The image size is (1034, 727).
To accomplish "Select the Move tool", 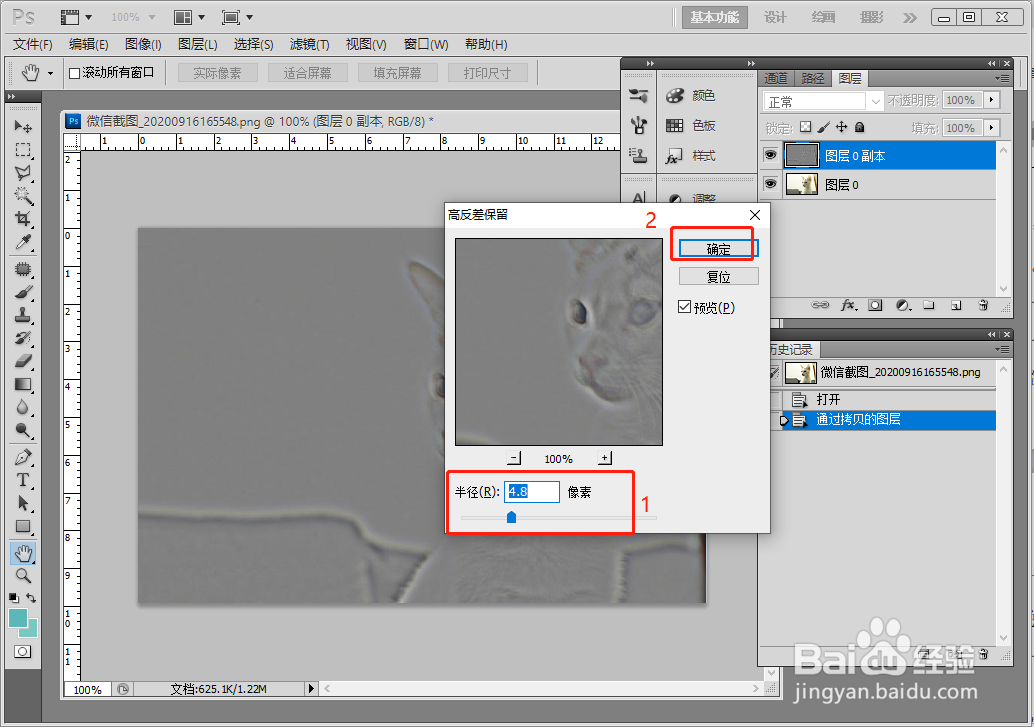I will pyautogui.click(x=23, y=125).
